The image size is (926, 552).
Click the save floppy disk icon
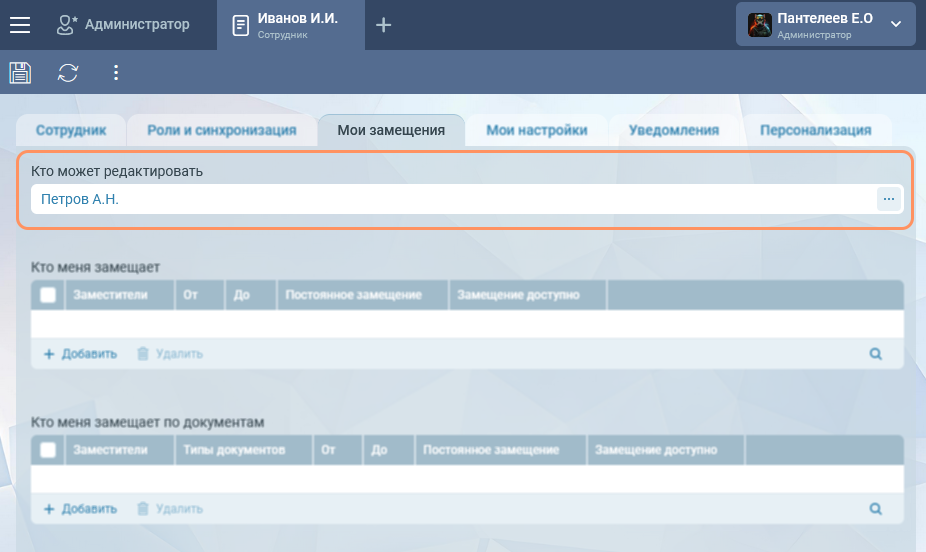20,73
